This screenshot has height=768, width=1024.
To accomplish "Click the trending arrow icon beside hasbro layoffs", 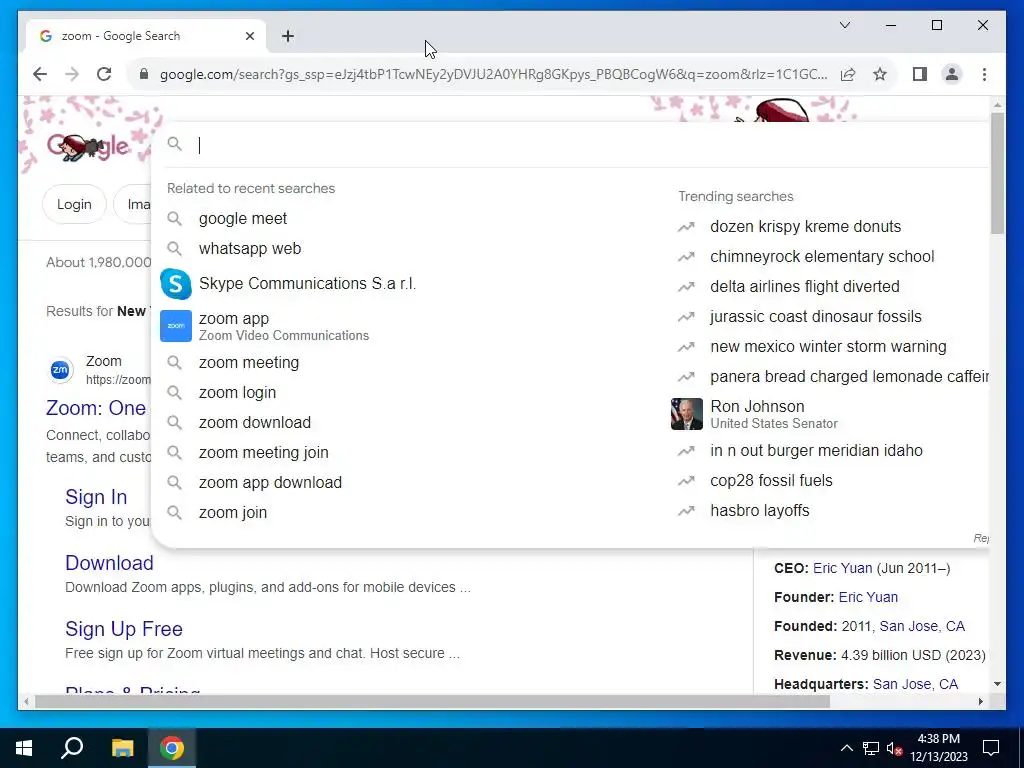I will pyautogui.click(x=686, y=511).
